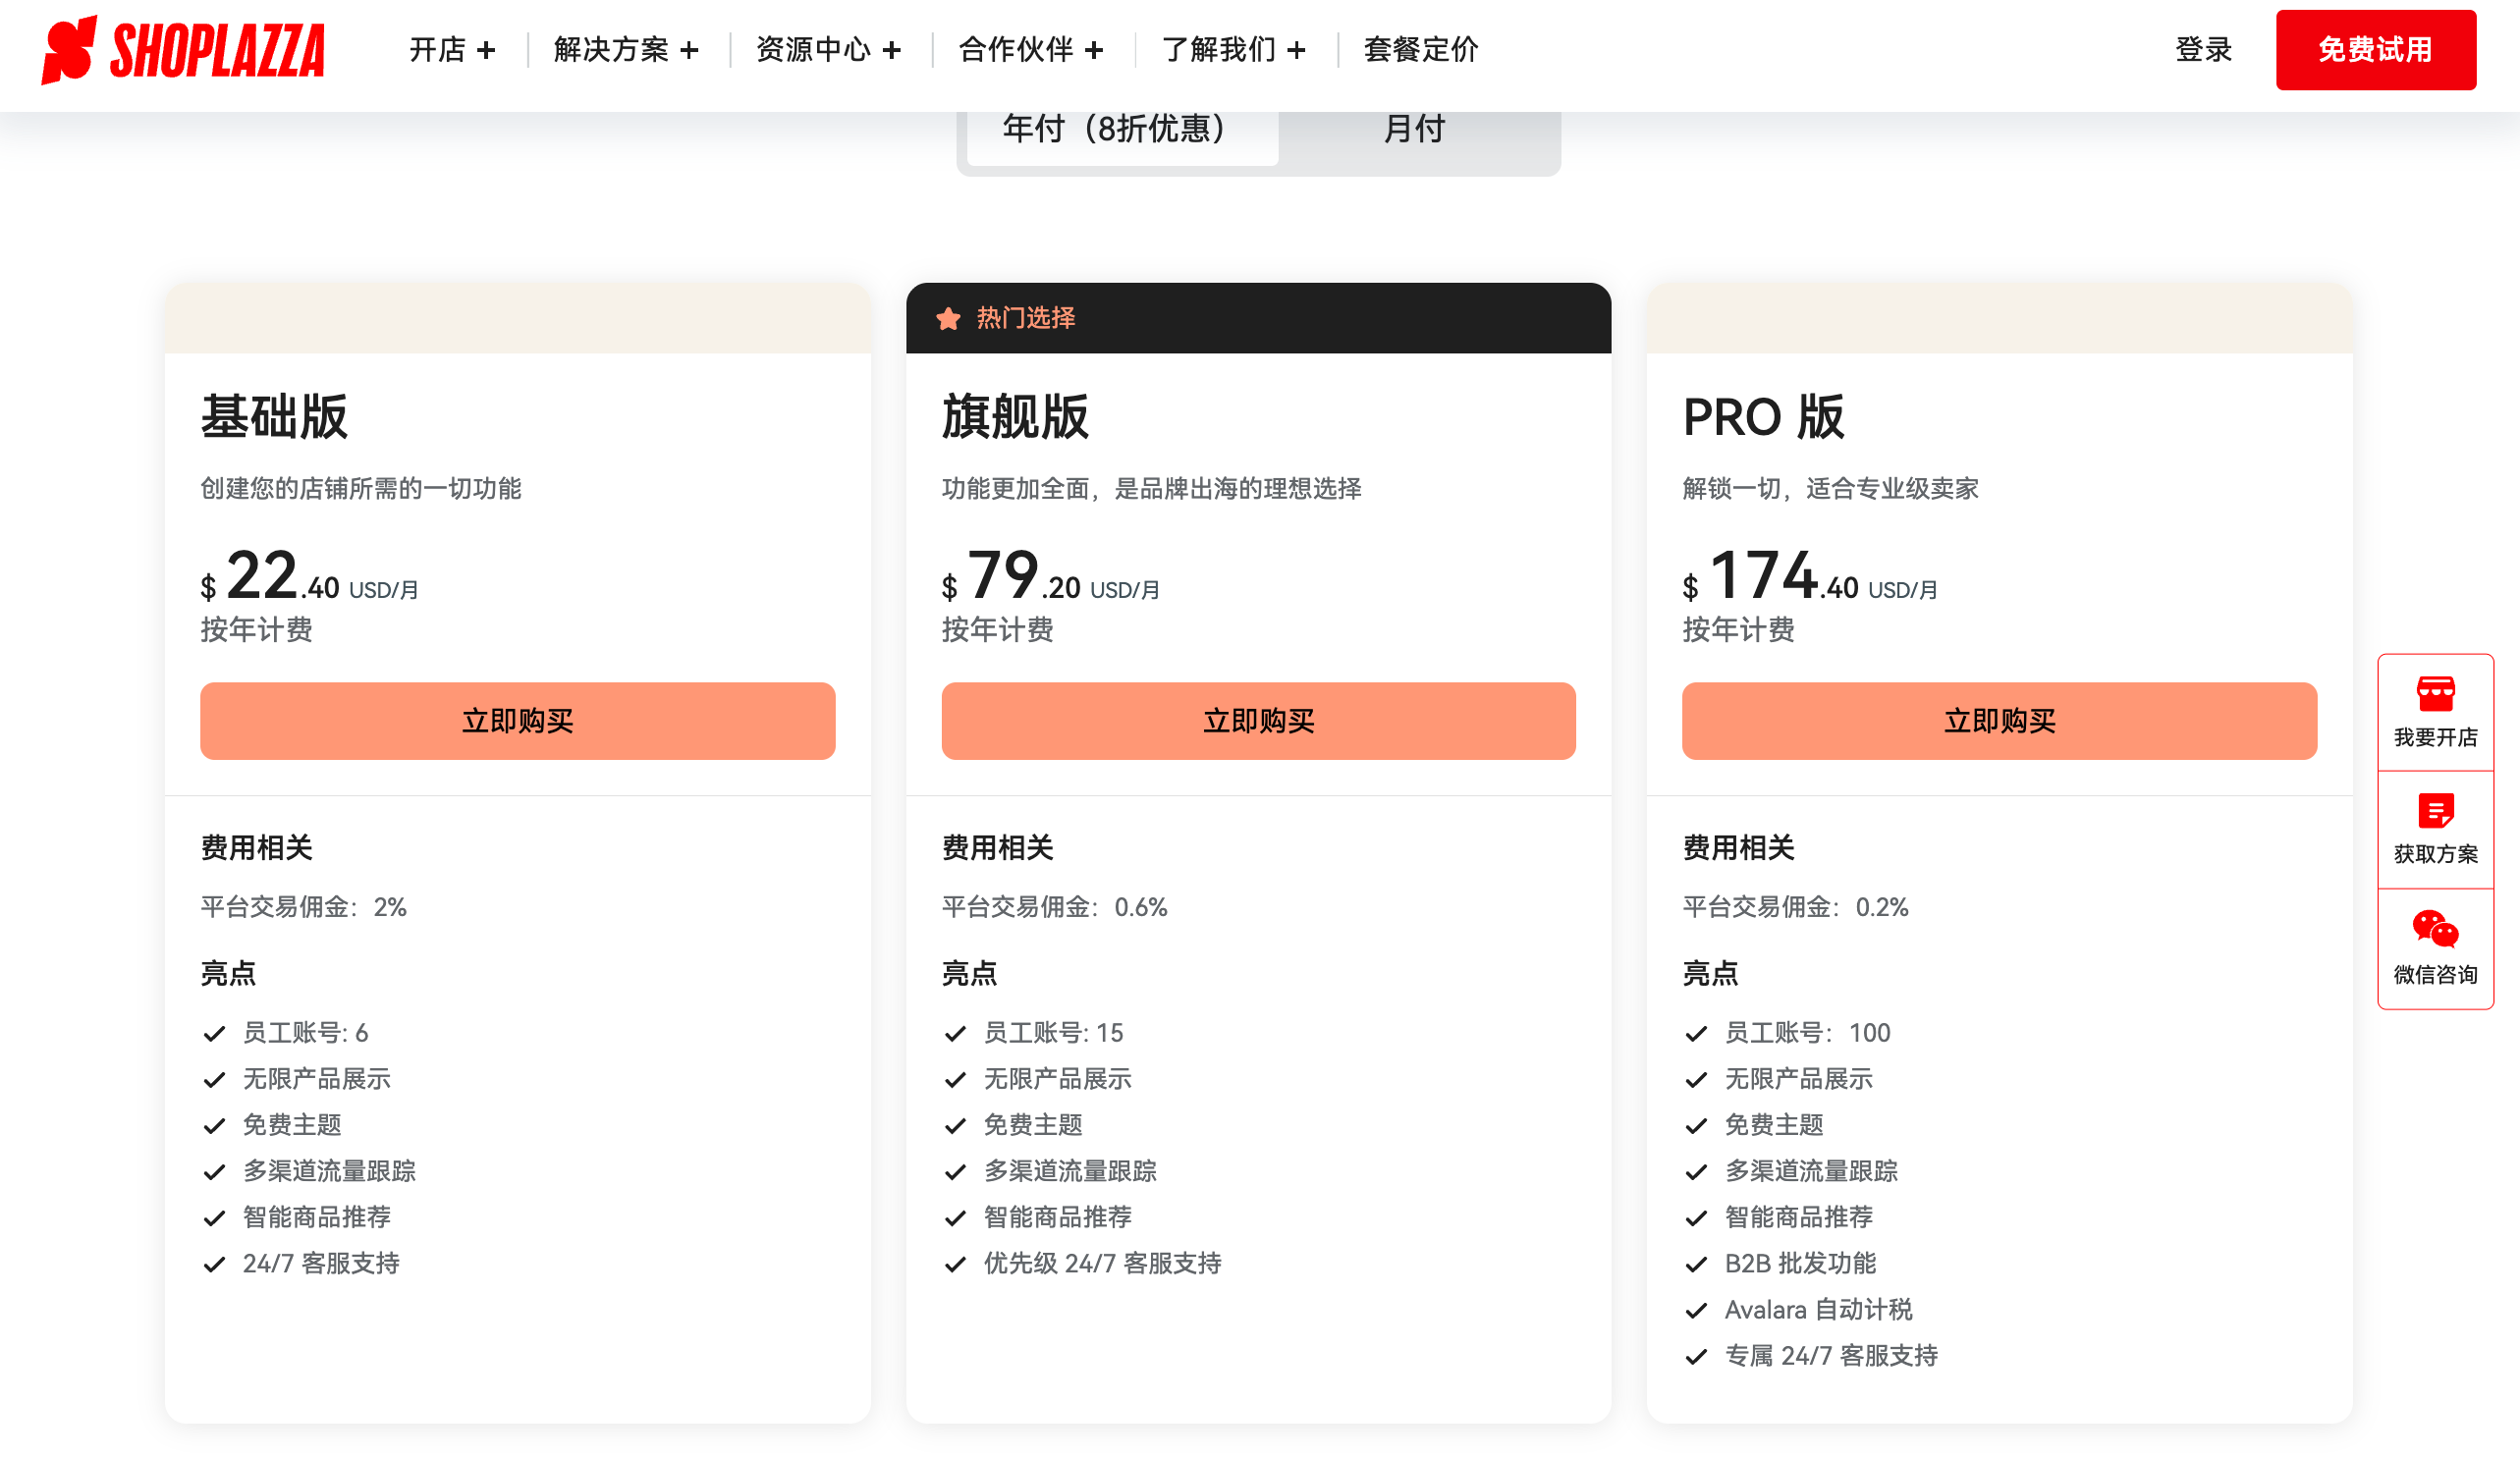Click the checkmark beside 员工账号: 6
The height and width of the screenshot is (1457, 2520).
tap(214, 1033)
